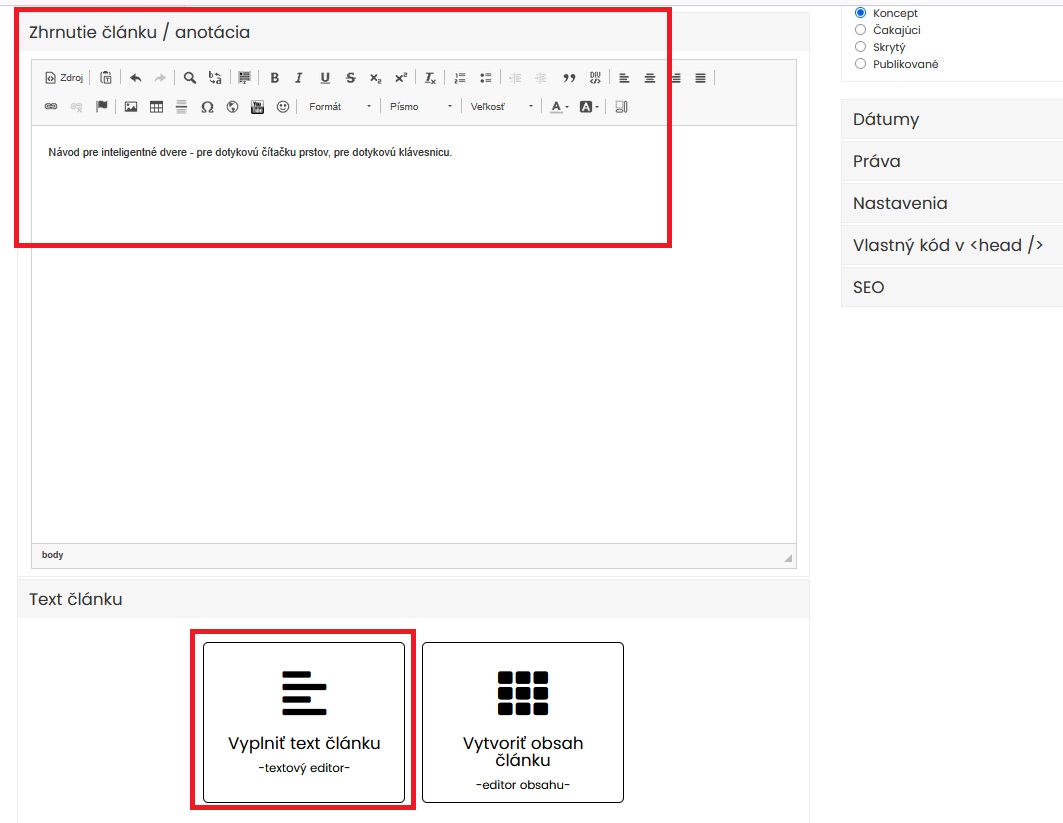The width and height of the screenshot is (1063, 823).
Task: Open the special character Omega tool
Action: [207, 107]
